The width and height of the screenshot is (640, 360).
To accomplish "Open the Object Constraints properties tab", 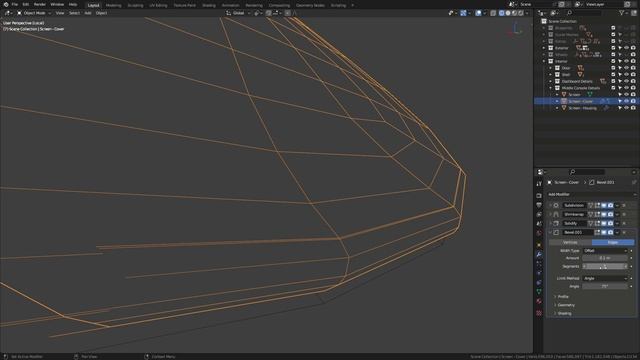I will [539, 282].
